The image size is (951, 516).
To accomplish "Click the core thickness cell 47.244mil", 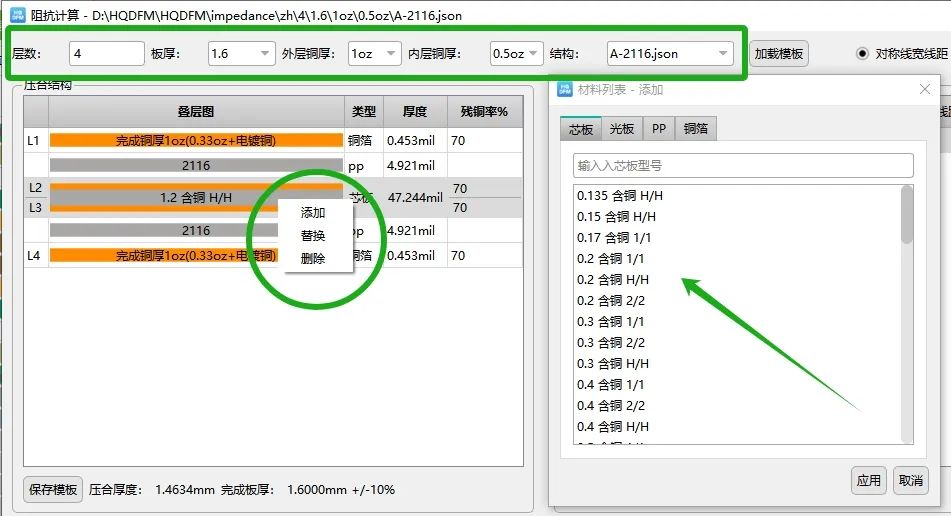I will tap(415, 198).
